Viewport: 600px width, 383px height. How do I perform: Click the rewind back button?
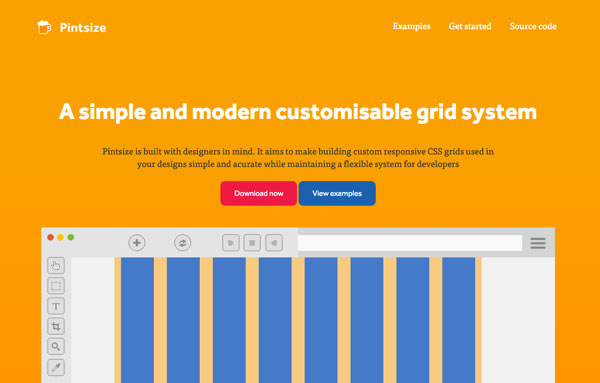coord(274,243)
